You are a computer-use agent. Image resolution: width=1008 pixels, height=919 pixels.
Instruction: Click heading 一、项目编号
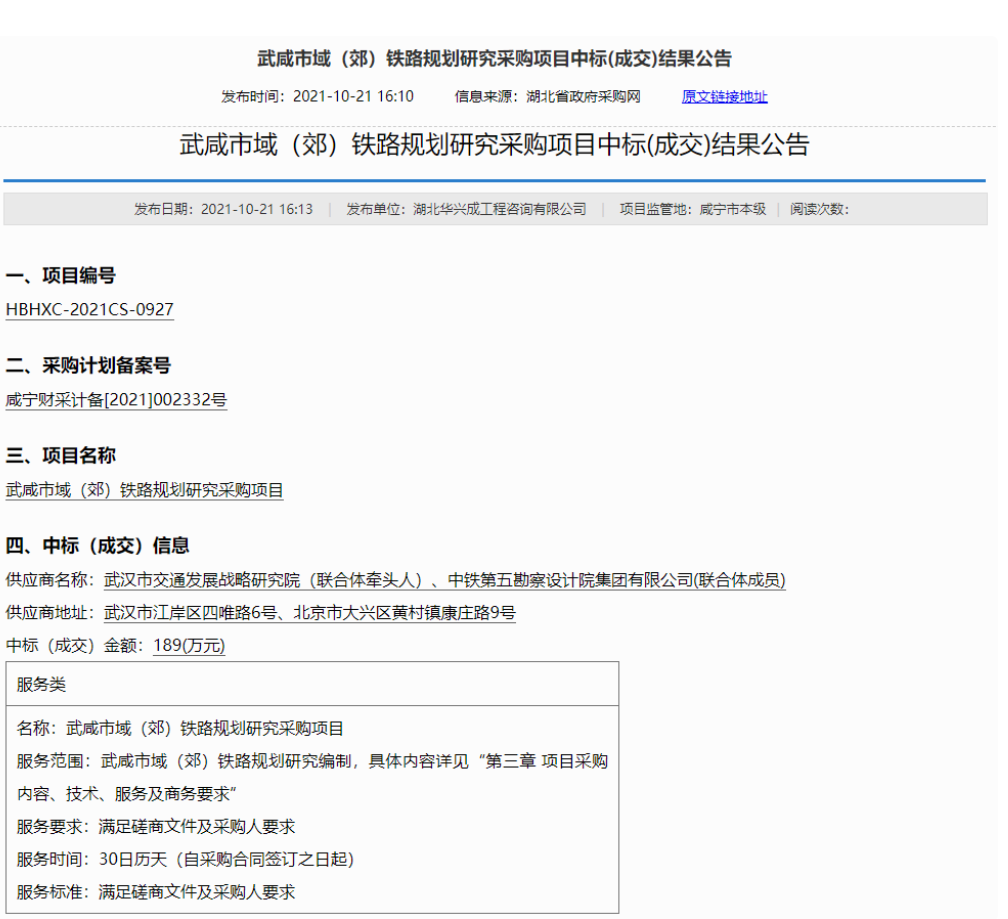pyautogui.click(x=61, y=276)
